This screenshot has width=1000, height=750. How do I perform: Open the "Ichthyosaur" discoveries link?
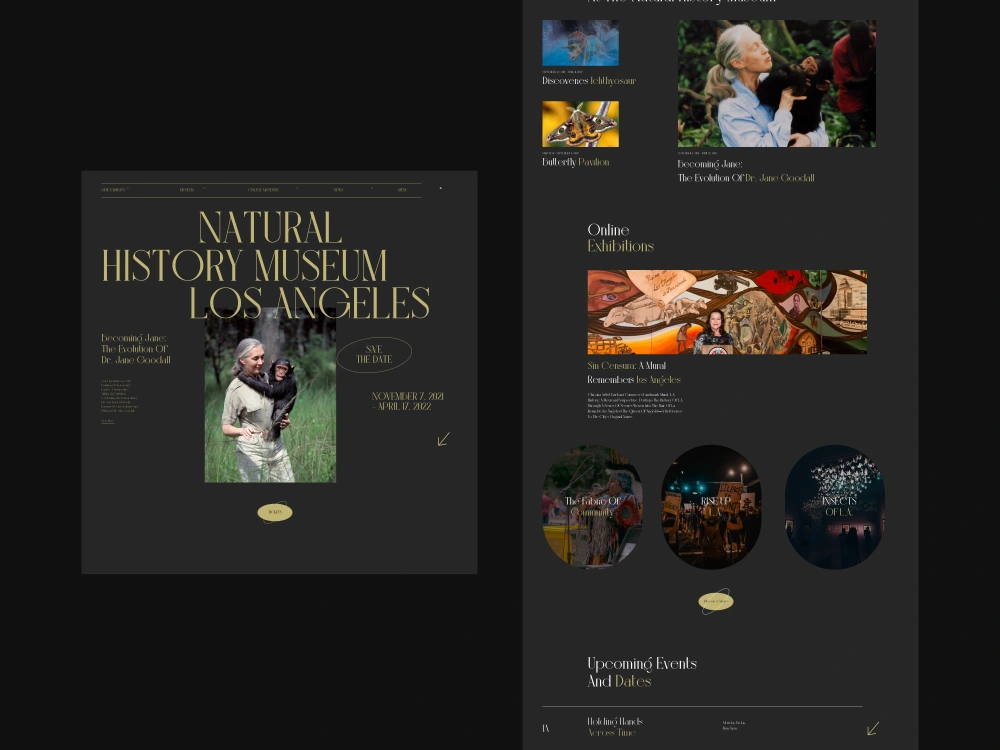613,81
